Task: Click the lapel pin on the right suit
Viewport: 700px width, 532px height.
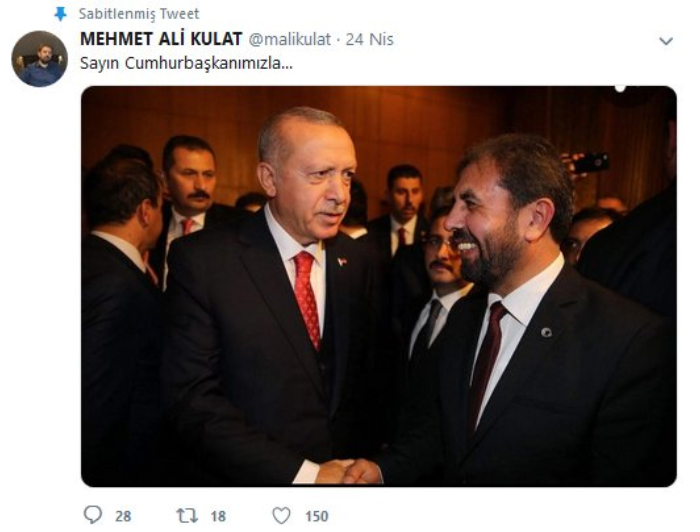Action: (546, 332)
